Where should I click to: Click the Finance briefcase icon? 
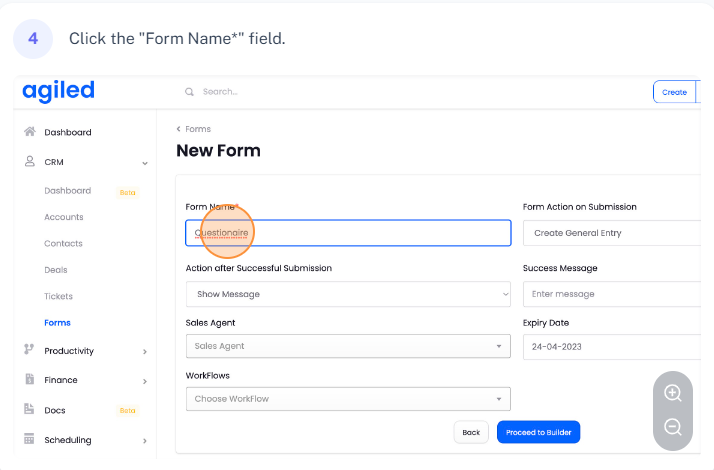pos(30,380)
